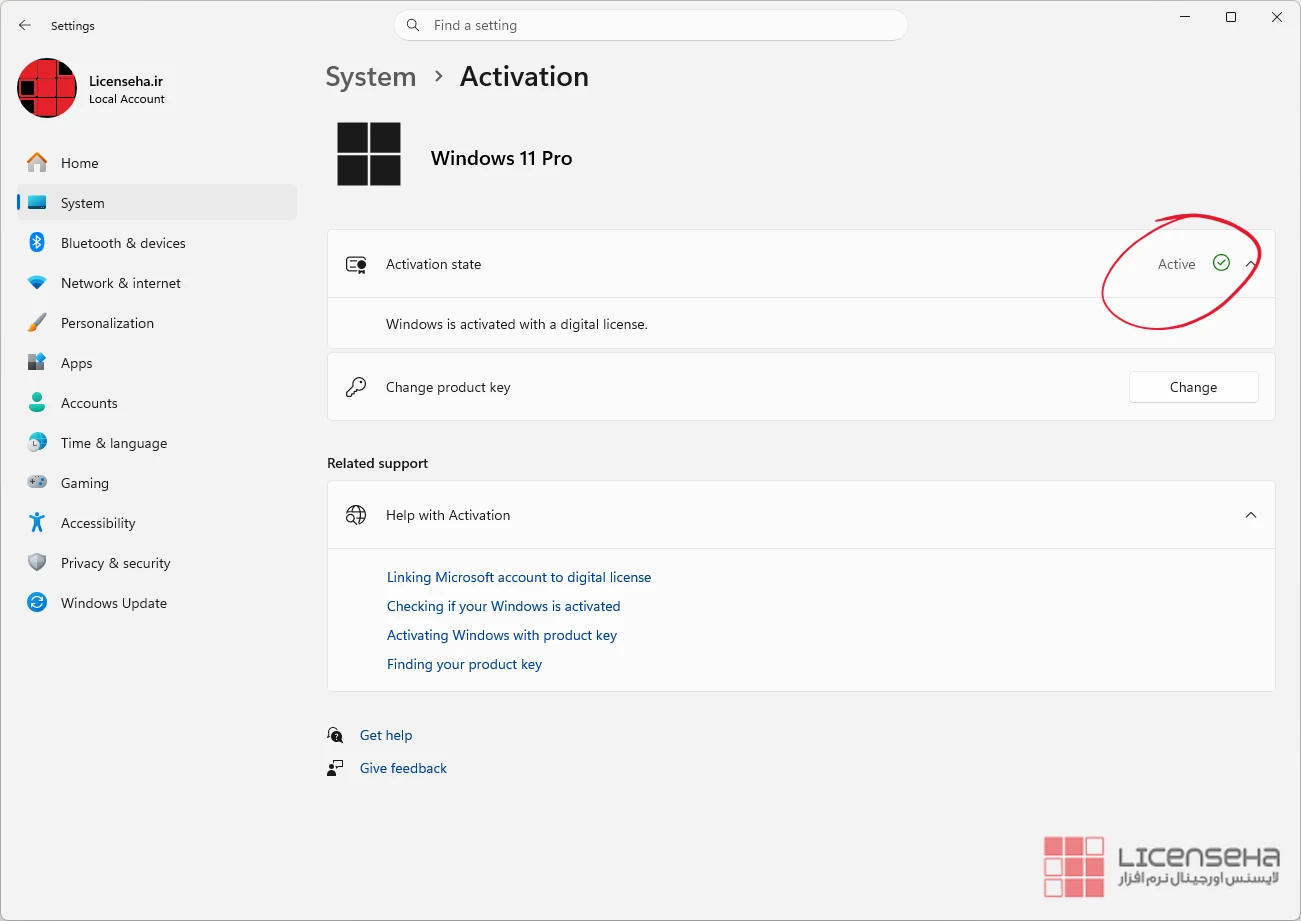The width and height of the screenshot is (1301, 921).
Task: Click the Give feedback icon
Action: tap(335, 768)
